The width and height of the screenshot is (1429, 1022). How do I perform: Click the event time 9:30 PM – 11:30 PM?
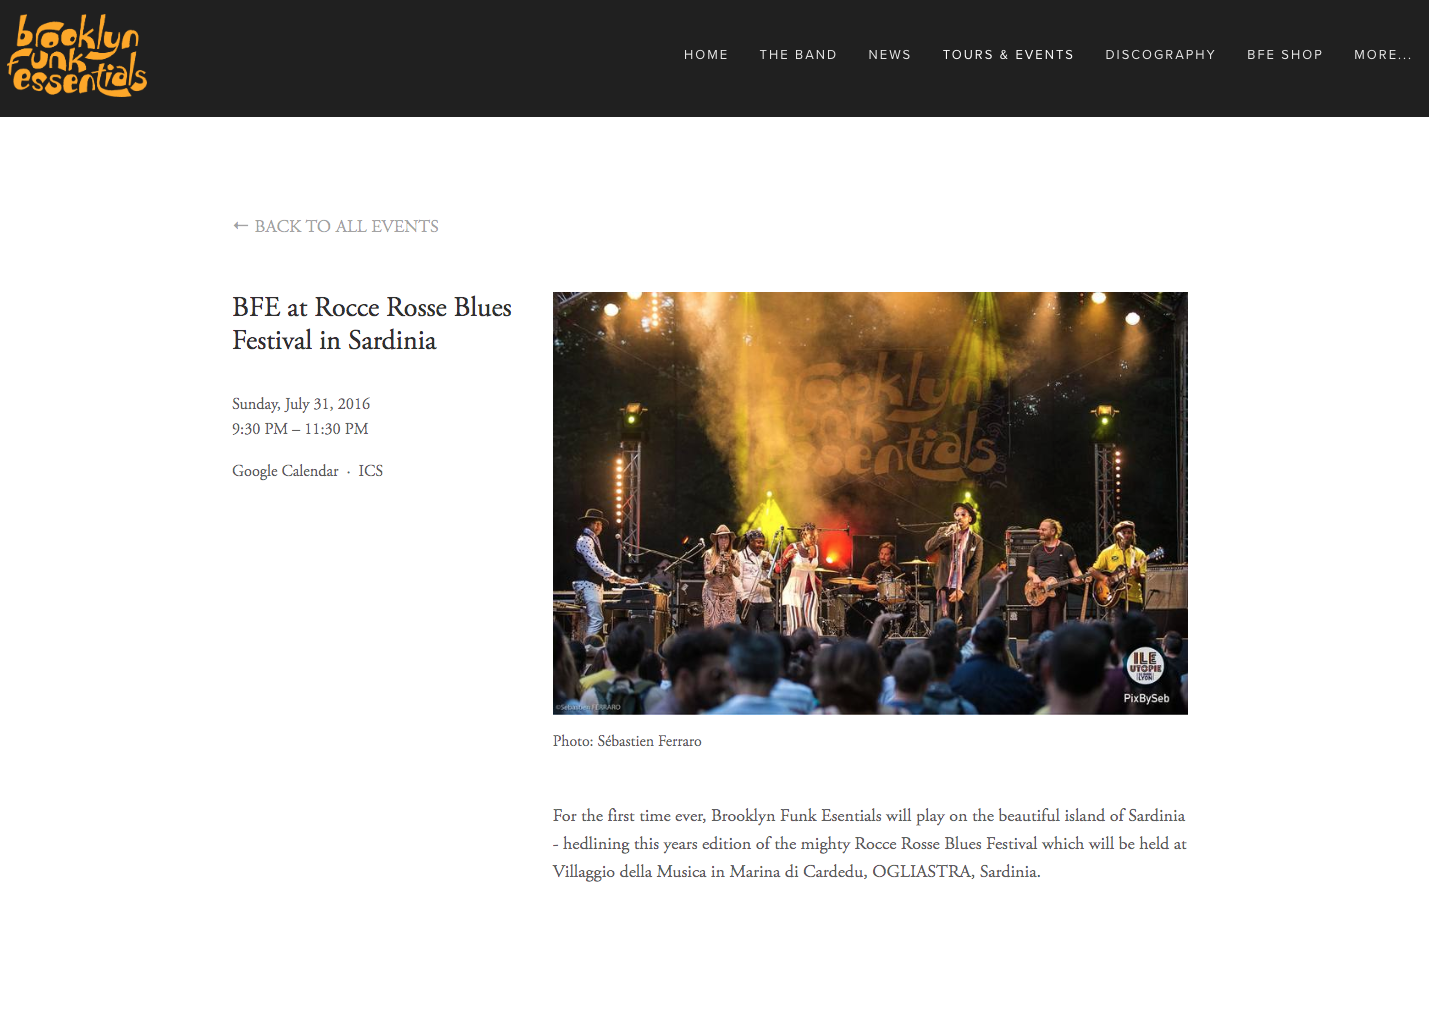(300, 429)
